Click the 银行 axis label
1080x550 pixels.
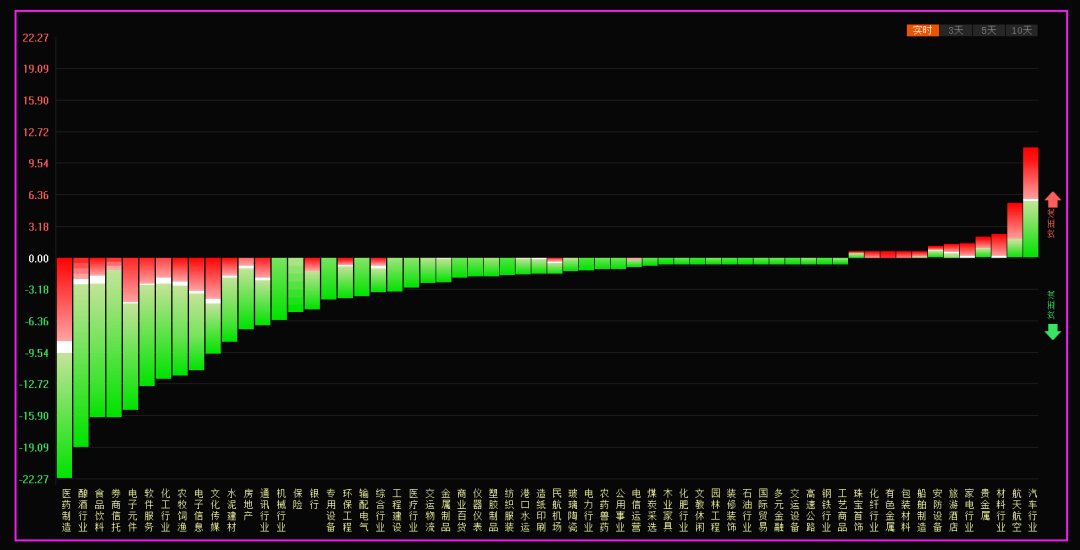pyautogui.click(x=314, y=499)
